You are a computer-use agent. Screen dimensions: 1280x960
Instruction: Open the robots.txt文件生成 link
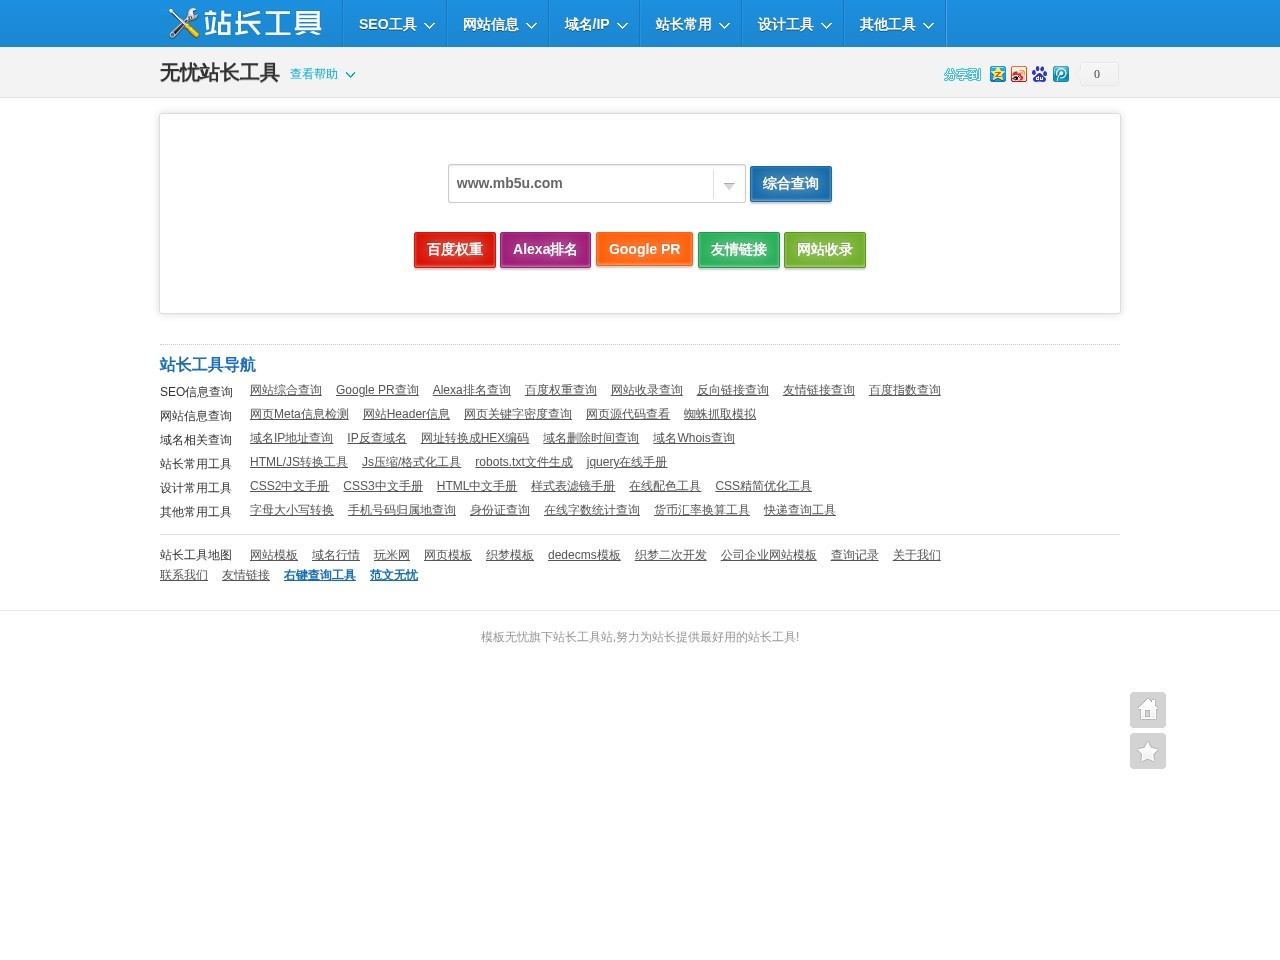[x=524, y=462]
